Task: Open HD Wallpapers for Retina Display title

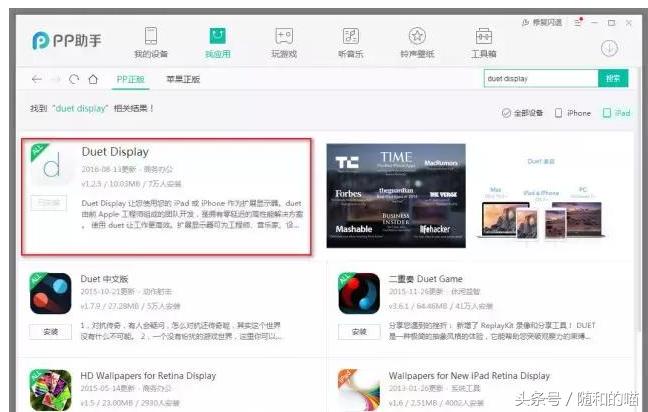Action: [148, 376]
